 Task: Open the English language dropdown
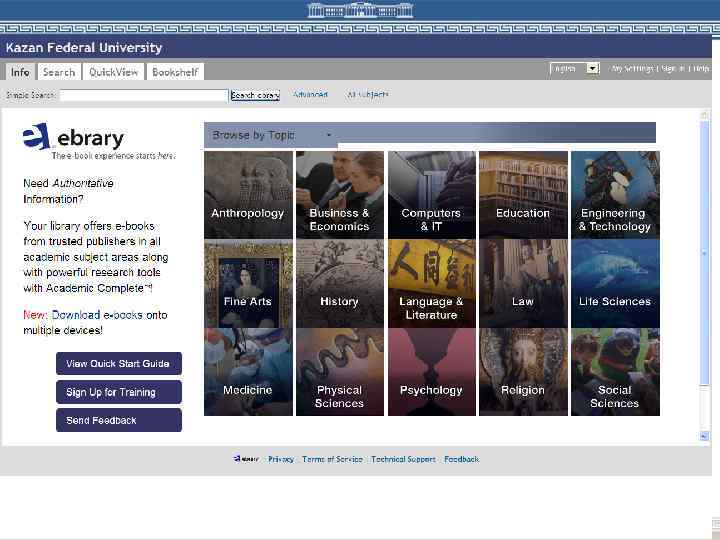click(574, 69)
